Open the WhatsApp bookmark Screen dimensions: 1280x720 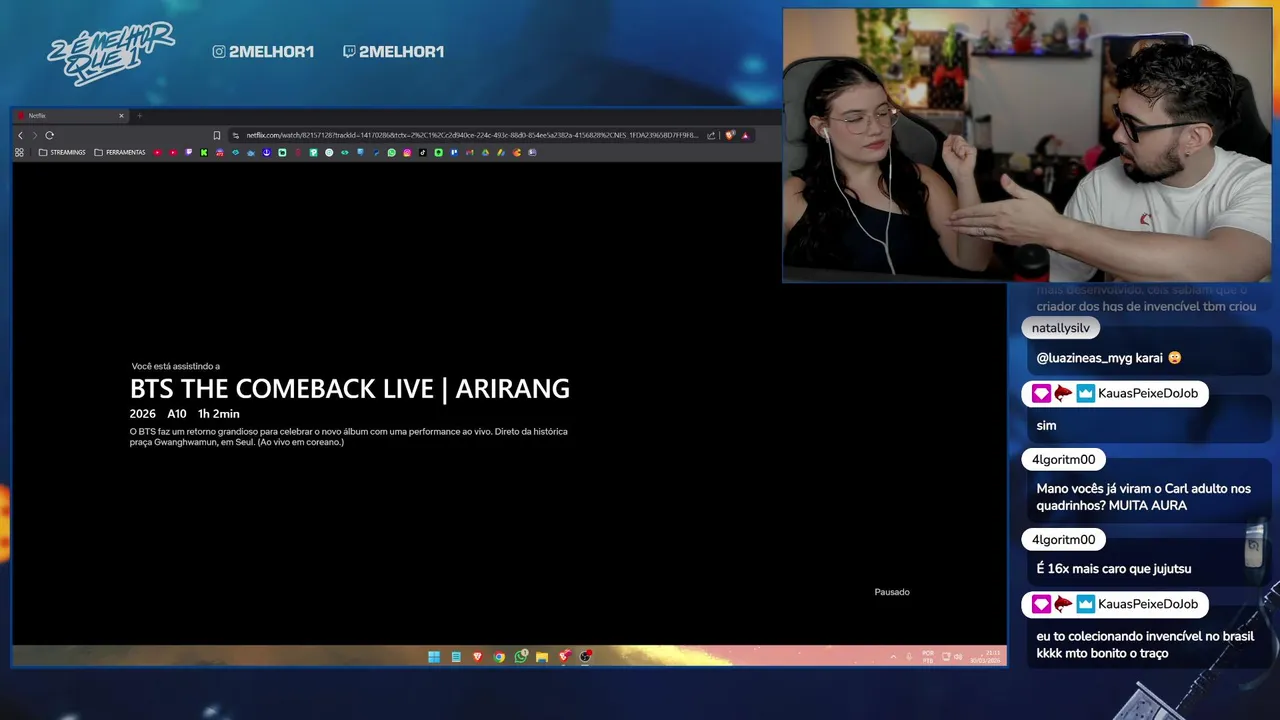[x=391, y=152]
